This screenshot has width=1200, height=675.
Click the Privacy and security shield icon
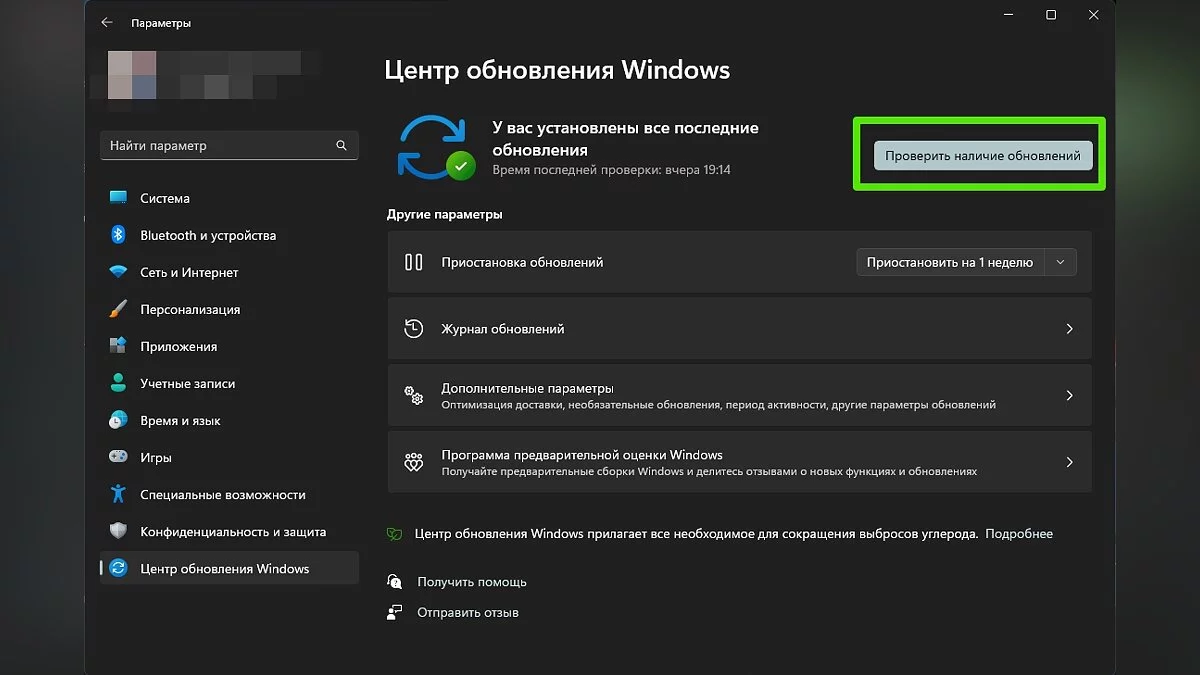(119, 531)
